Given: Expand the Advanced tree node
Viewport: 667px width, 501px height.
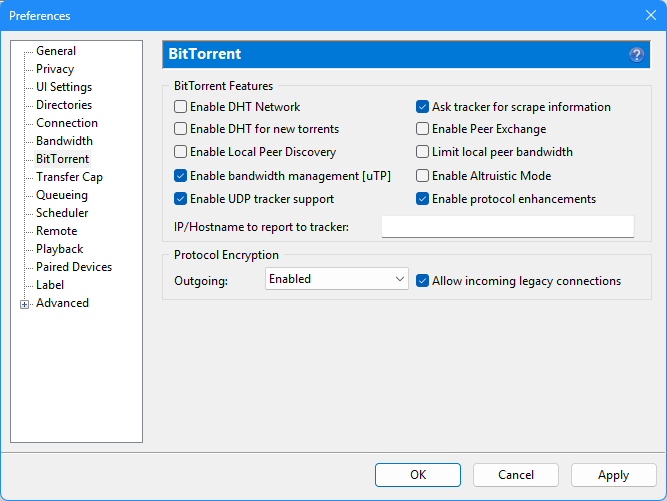Looking at the screenshot, I should (x=24, y=305).
